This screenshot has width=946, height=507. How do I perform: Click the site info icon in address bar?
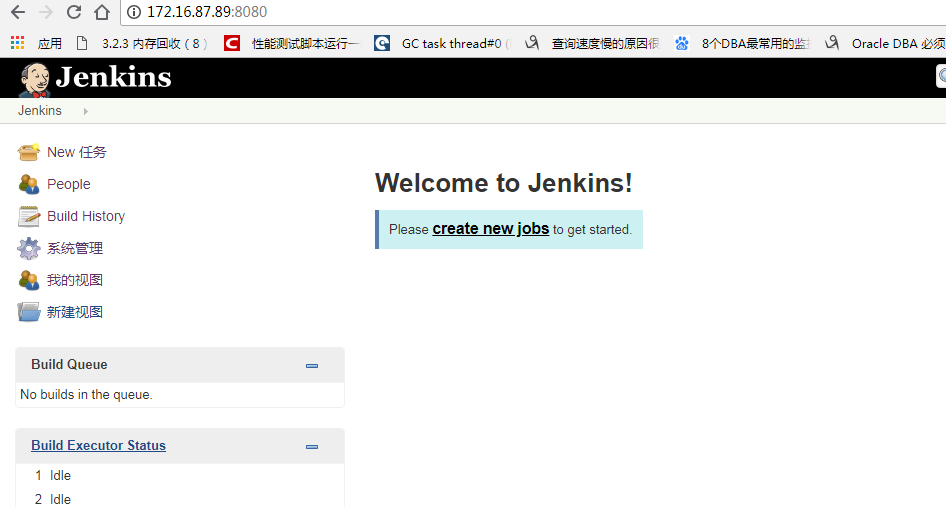(134, 11)
